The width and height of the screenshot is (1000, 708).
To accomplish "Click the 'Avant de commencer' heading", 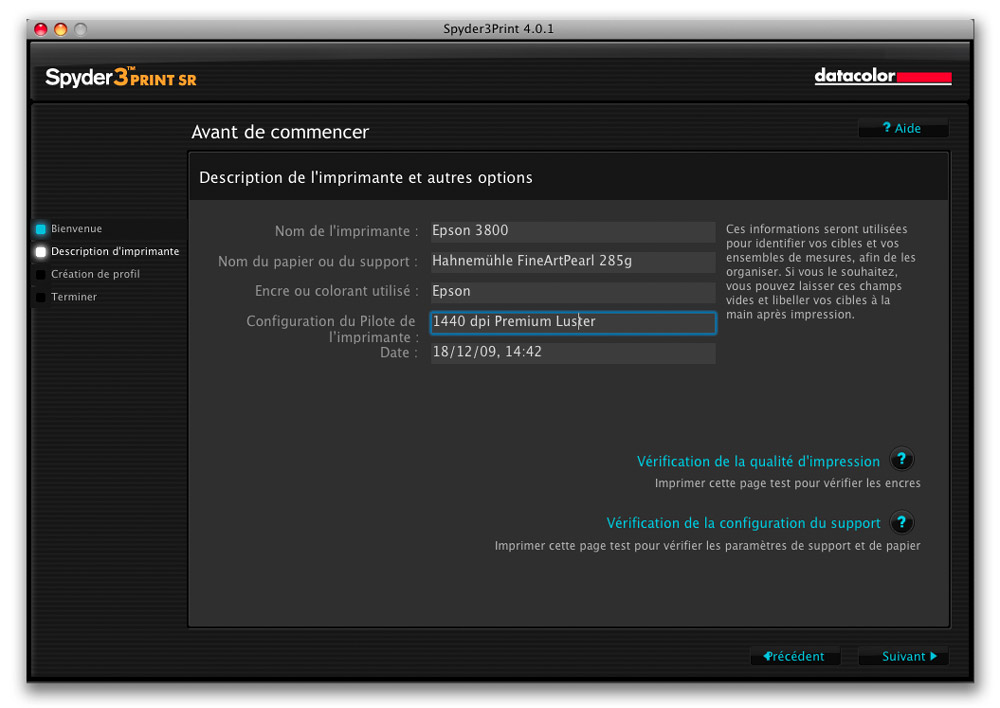I will click(x=280, y=132).
